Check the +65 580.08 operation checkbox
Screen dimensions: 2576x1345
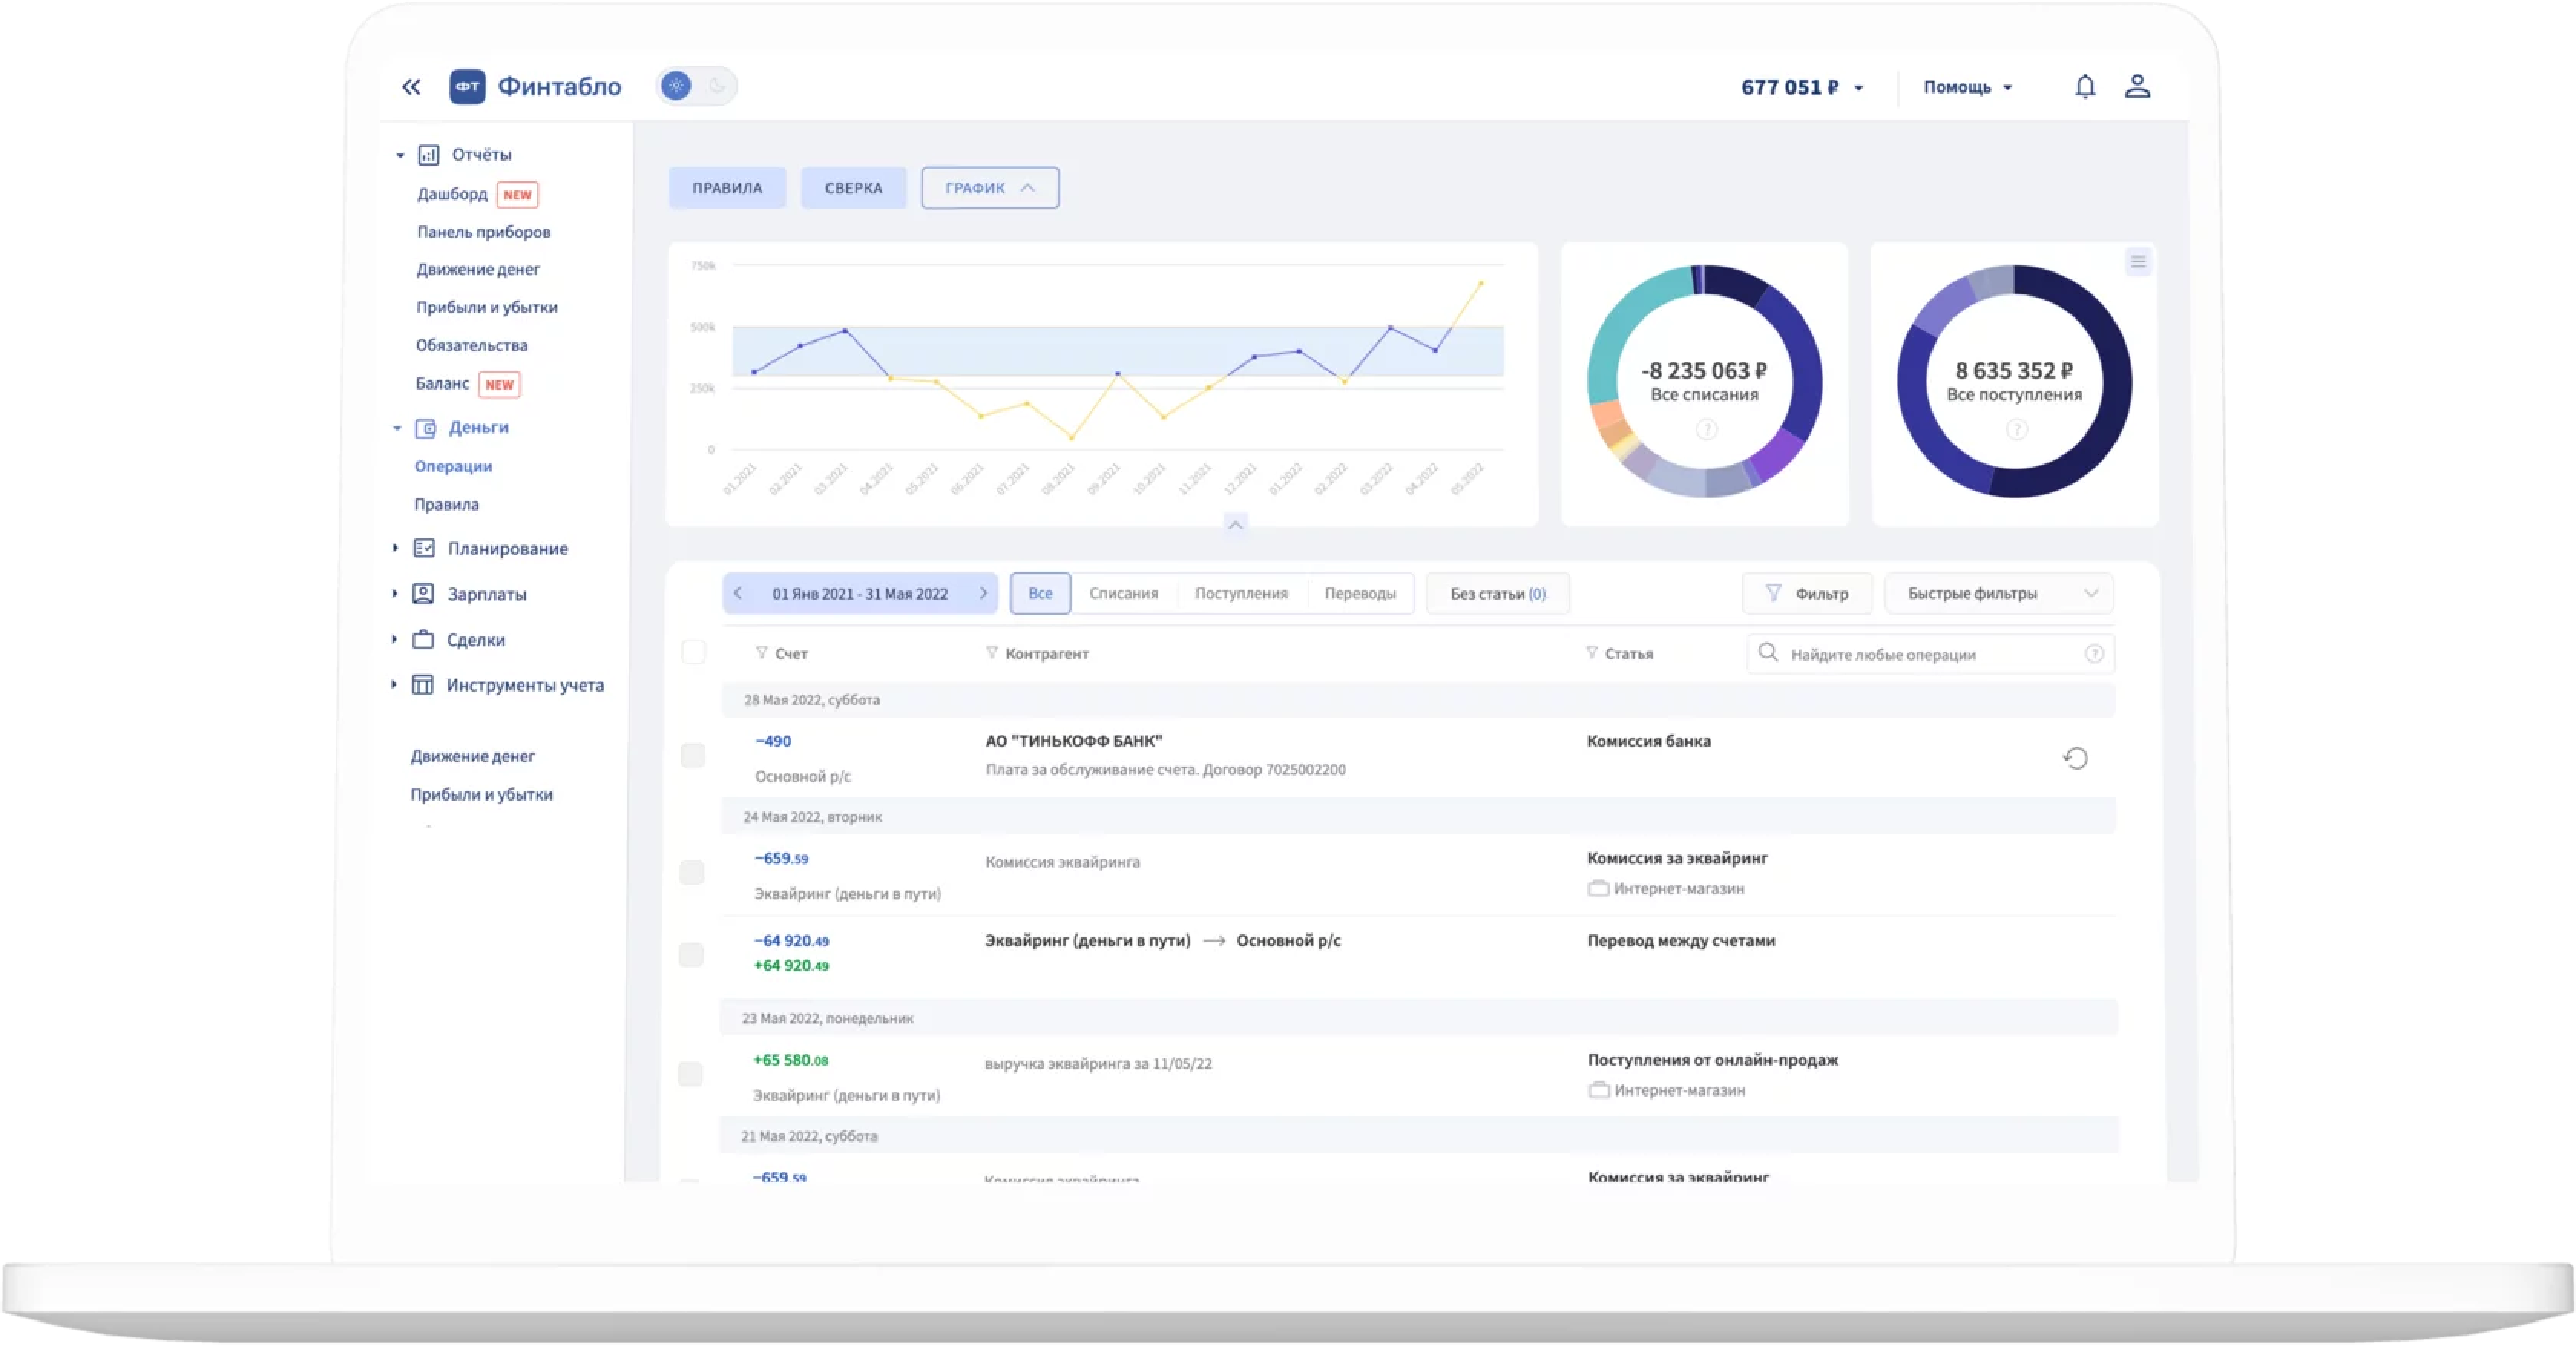coord(690,1075)
